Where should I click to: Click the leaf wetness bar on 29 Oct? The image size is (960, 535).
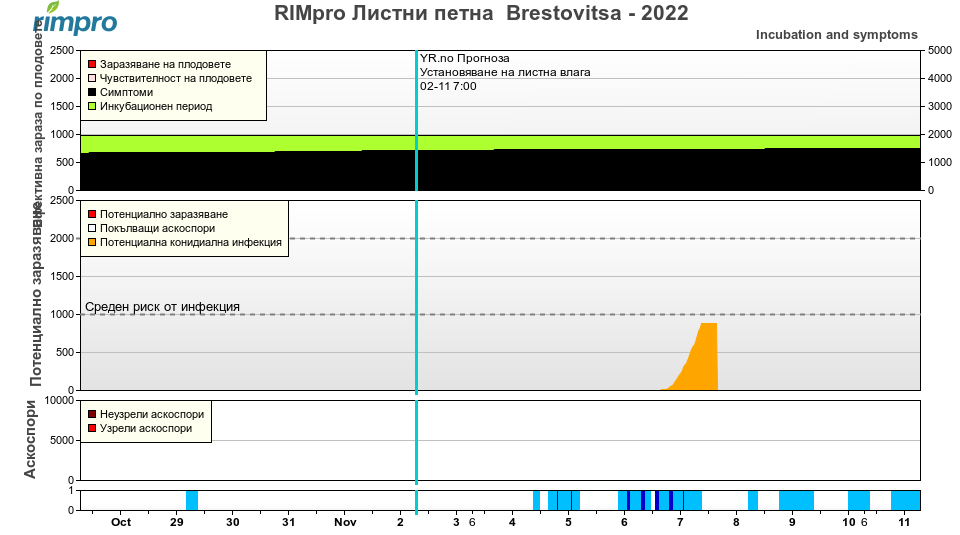pos(192,500)
